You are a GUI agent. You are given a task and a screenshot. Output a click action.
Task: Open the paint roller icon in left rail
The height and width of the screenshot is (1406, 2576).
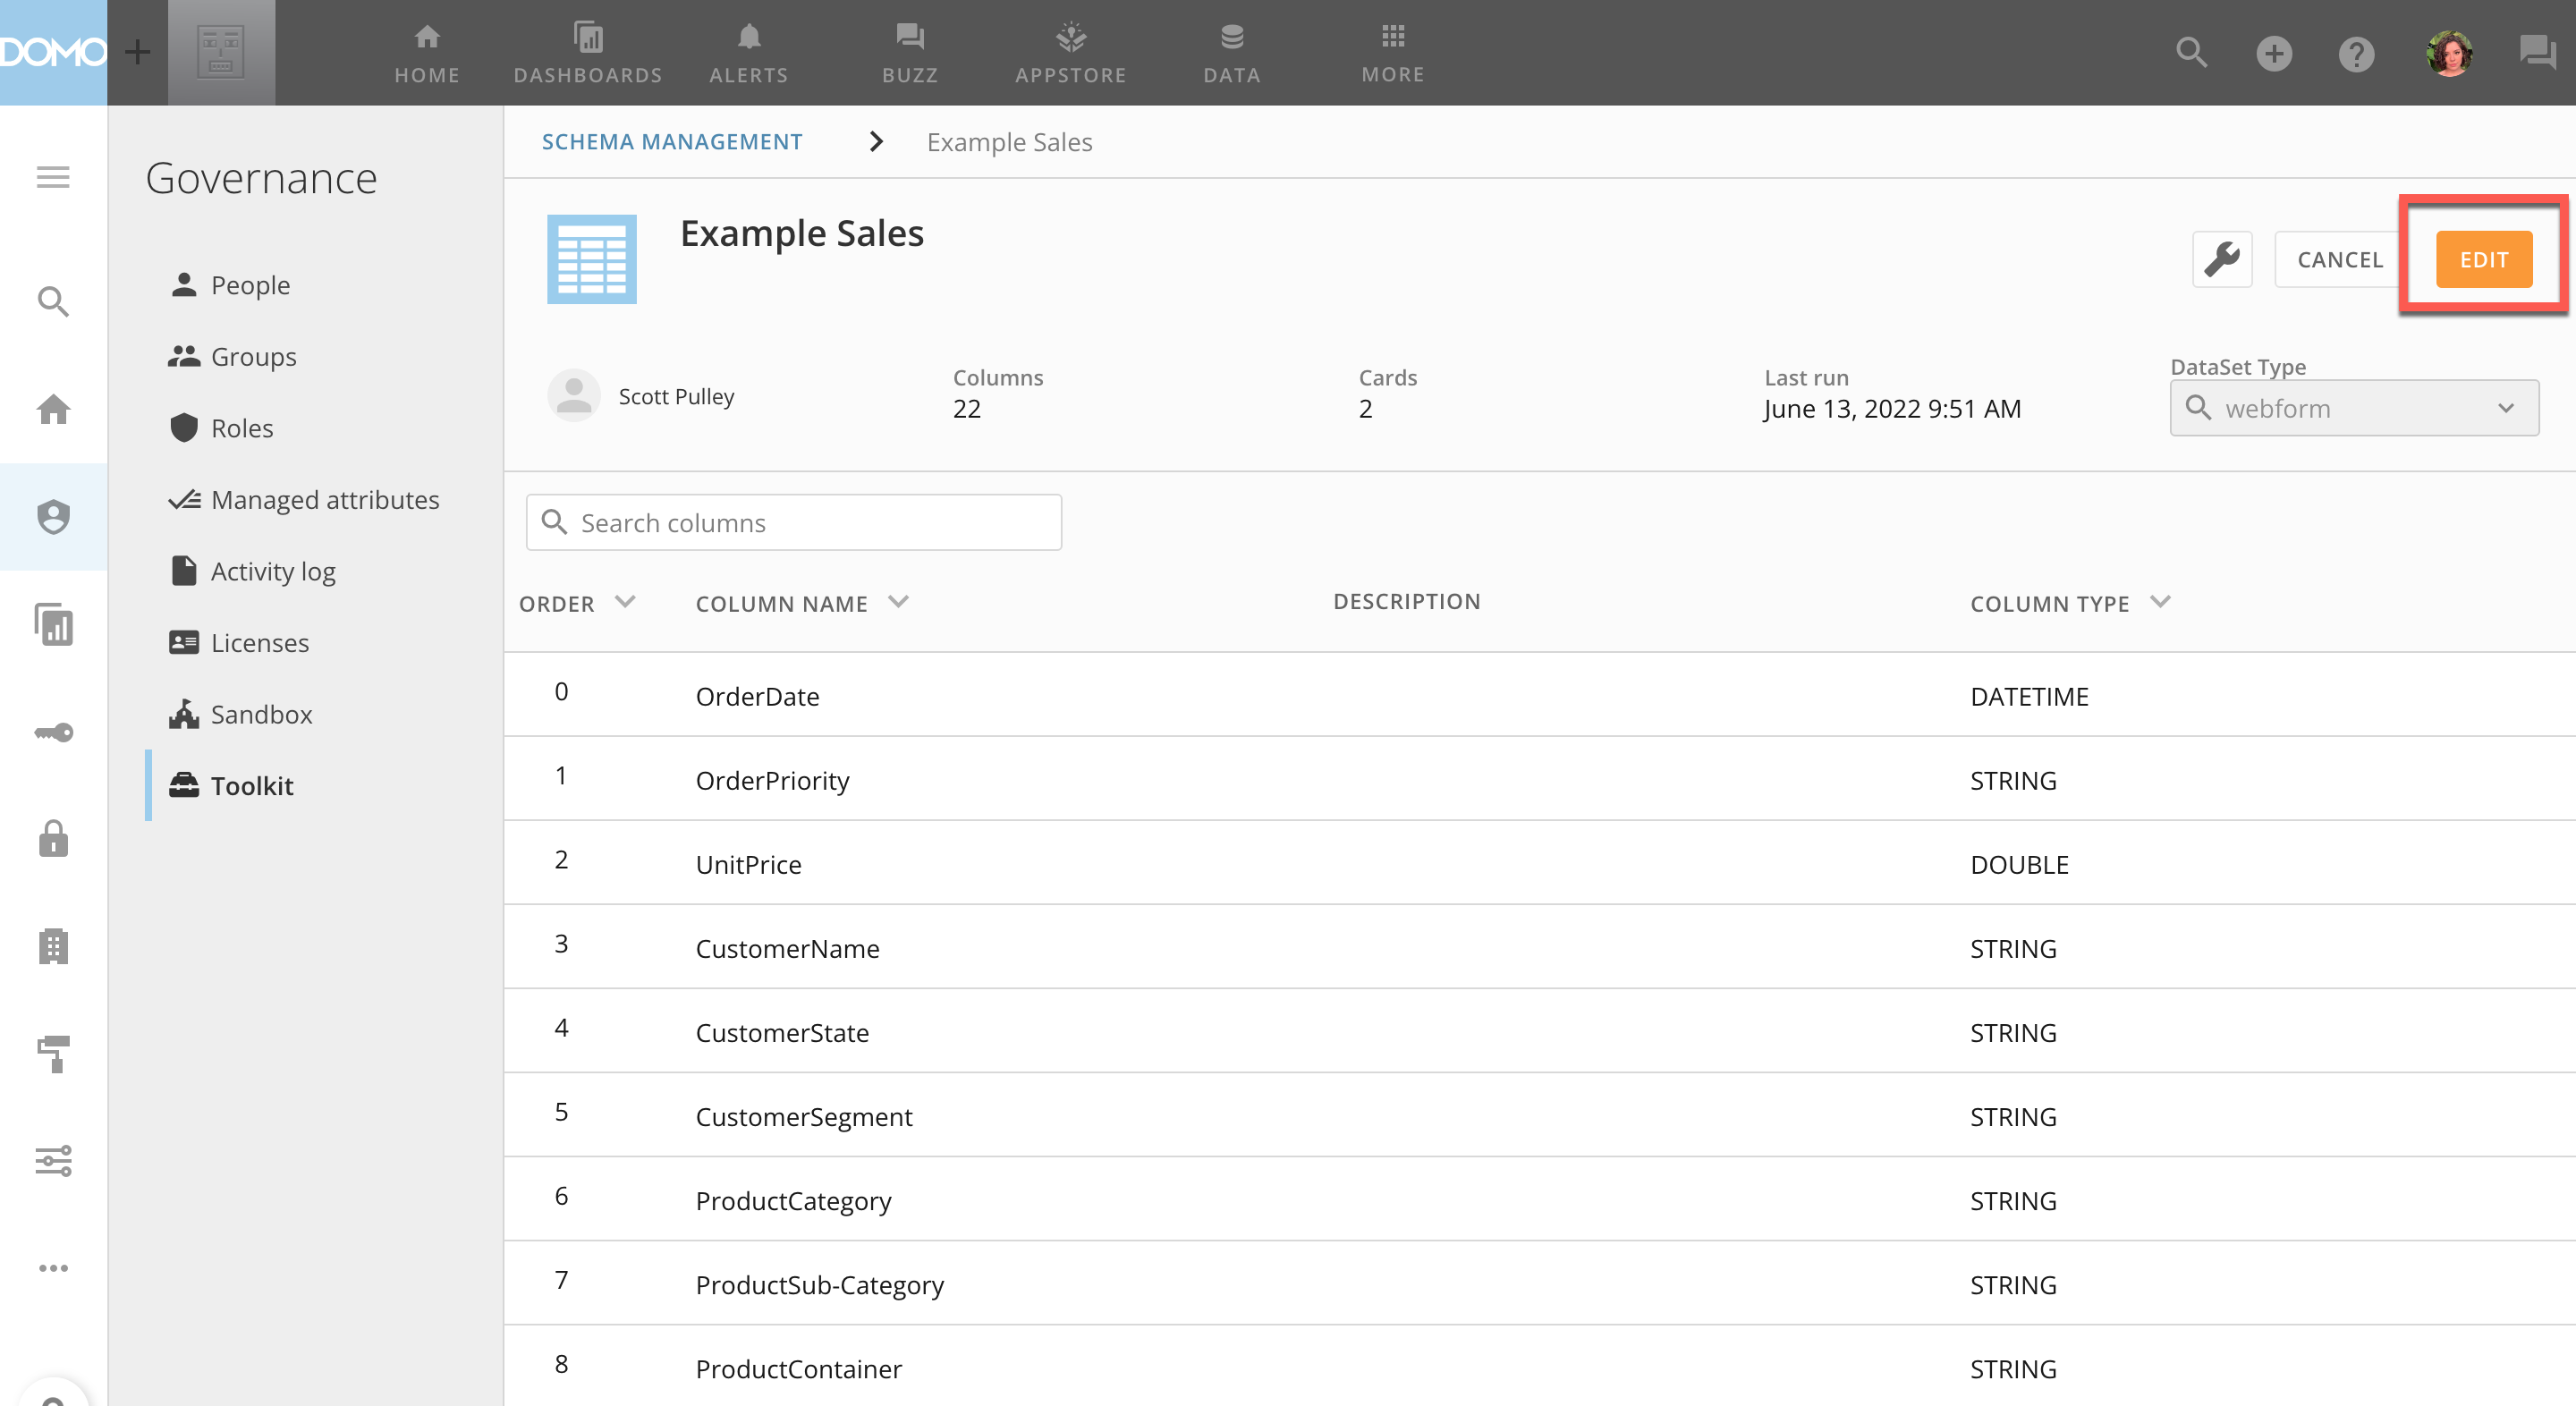pos(53,1054)
